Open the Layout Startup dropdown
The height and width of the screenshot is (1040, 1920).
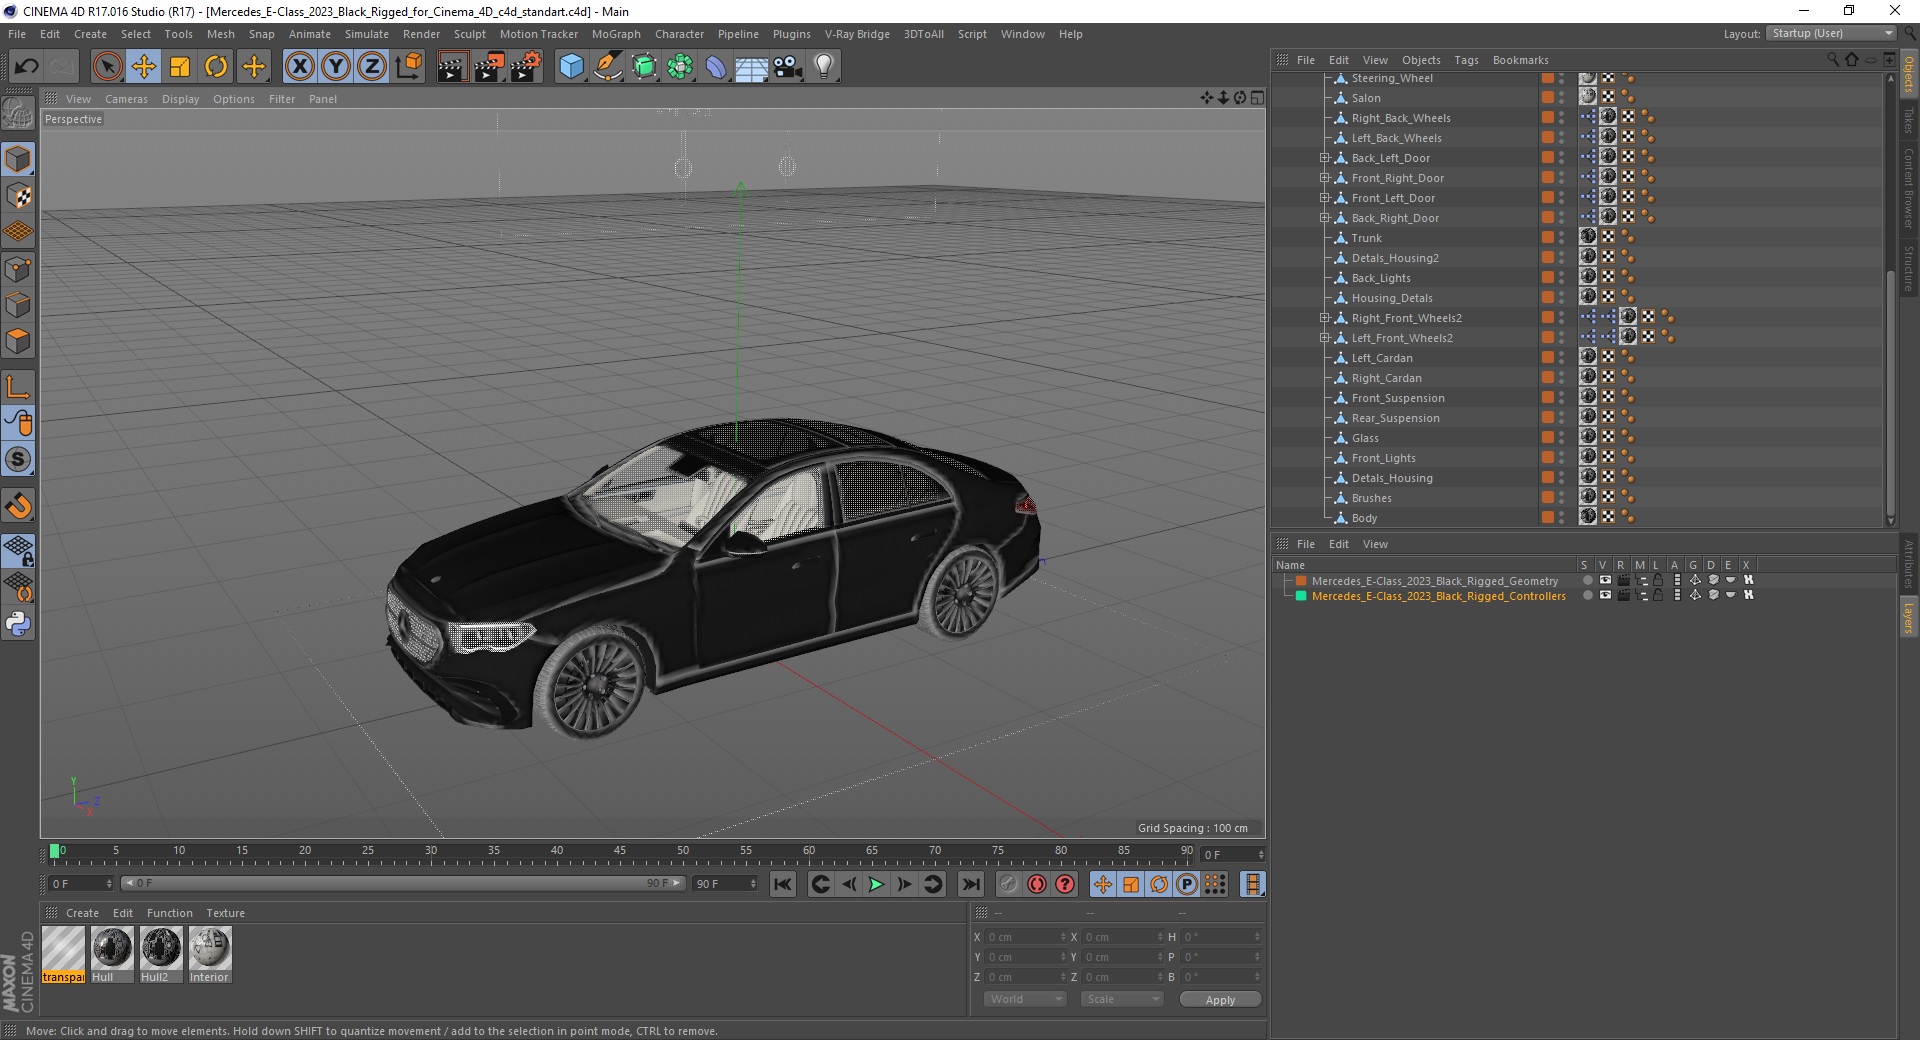[1831, 33]
